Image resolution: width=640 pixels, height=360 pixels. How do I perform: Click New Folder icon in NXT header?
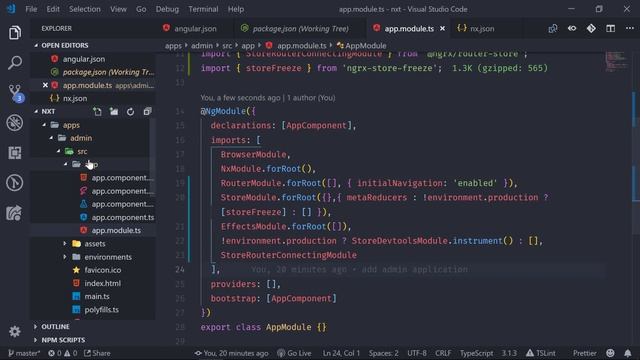[x=114, y=111]
